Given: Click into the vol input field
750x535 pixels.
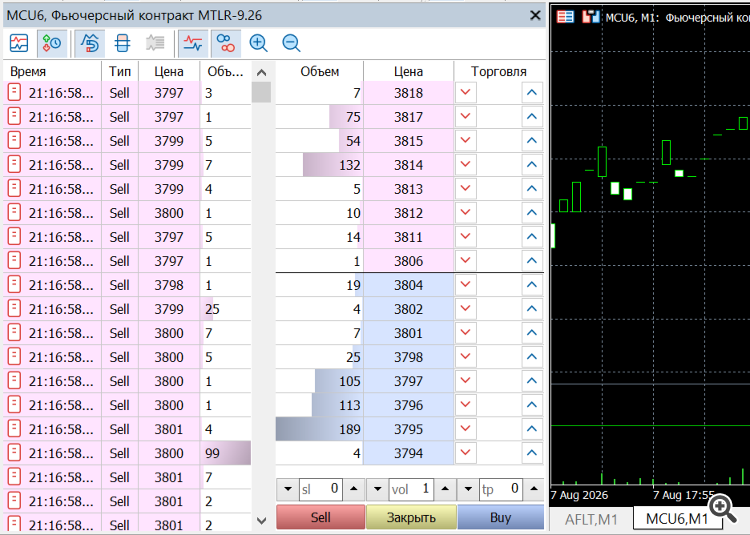Looking at the screenshot, I should pyautogui.click(x=411, y=489).
